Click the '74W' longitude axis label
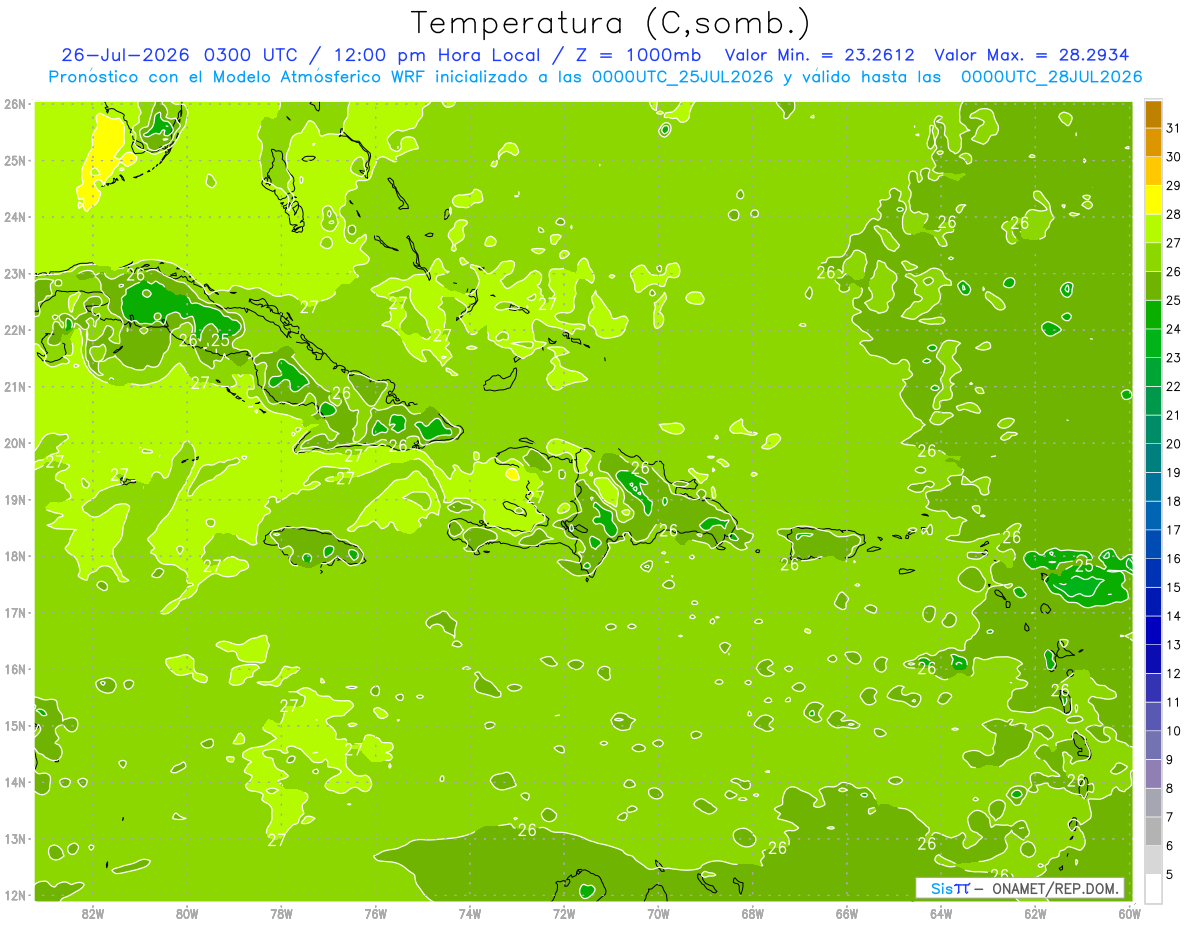Viewport: 1200px width, 927px height. tap(470, 913)
